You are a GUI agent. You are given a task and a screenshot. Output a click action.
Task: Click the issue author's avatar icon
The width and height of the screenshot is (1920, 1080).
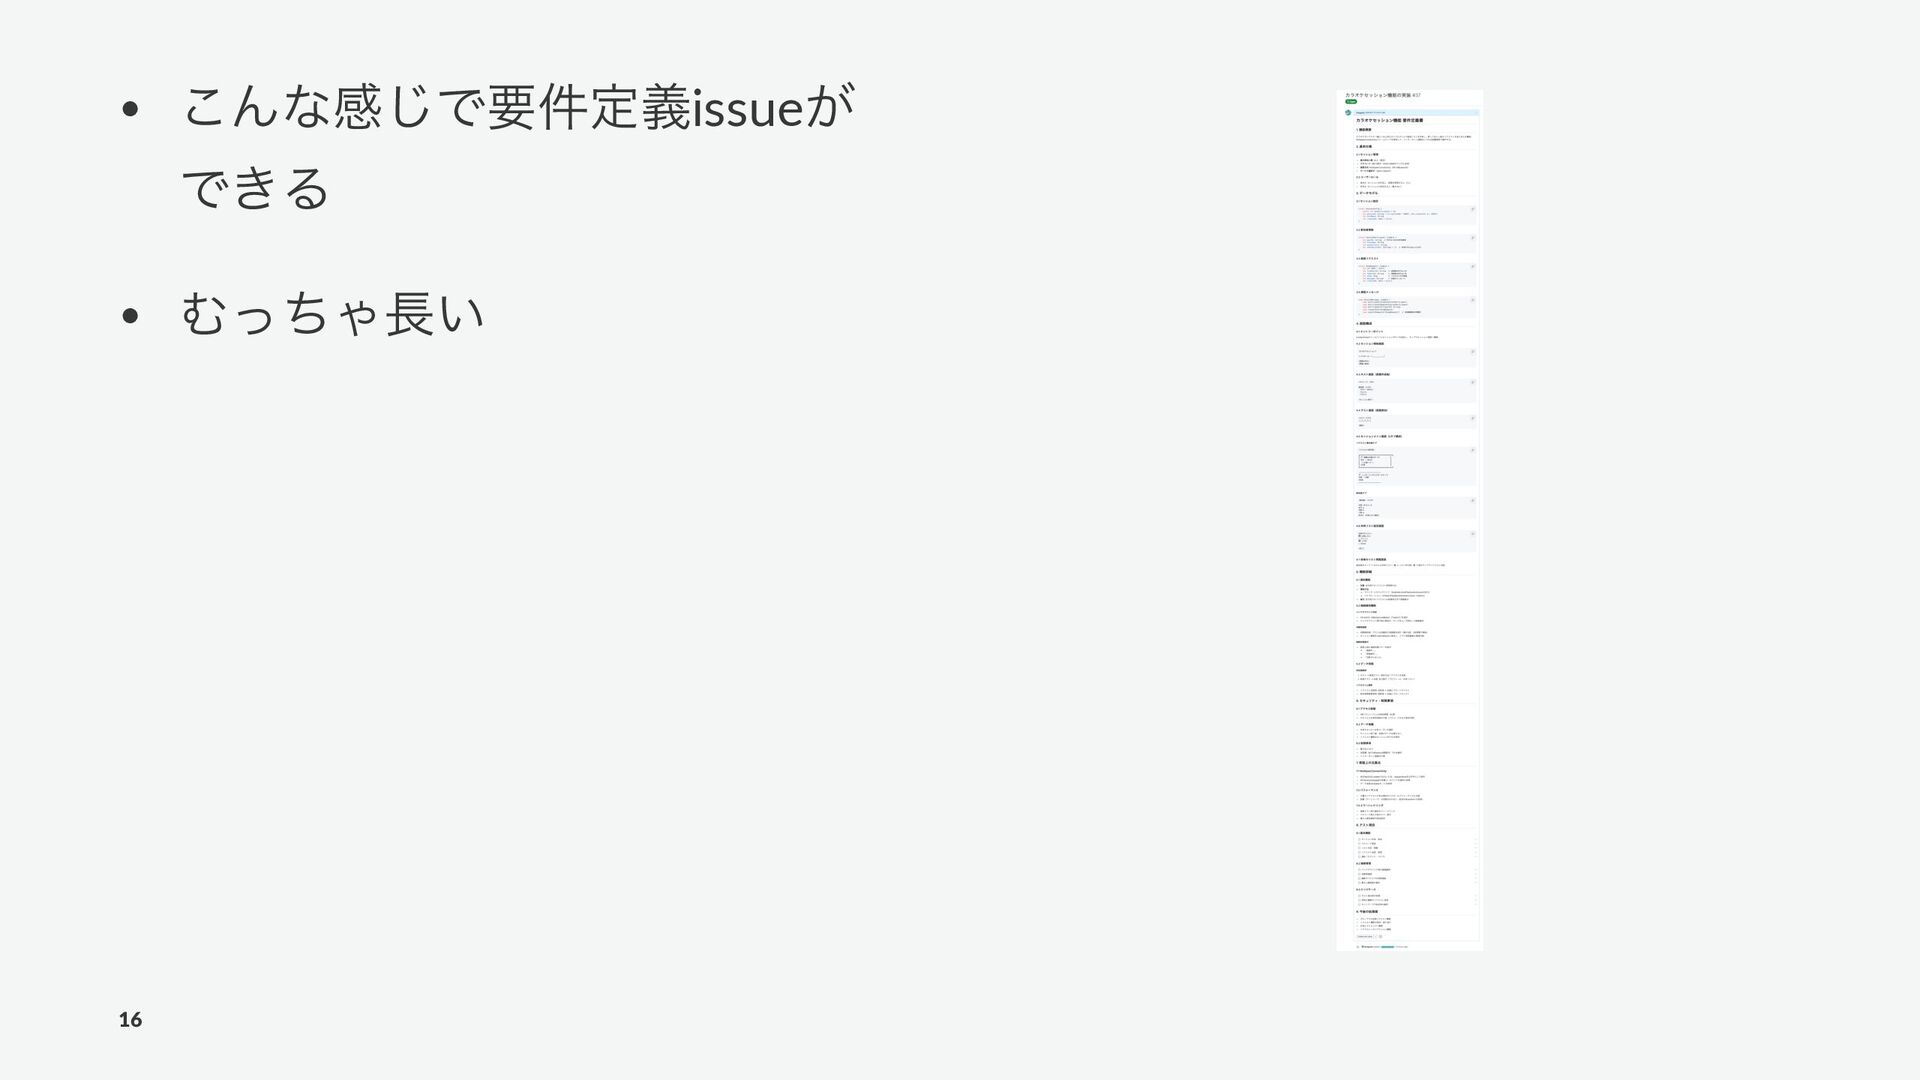[x=1348, y=112]
